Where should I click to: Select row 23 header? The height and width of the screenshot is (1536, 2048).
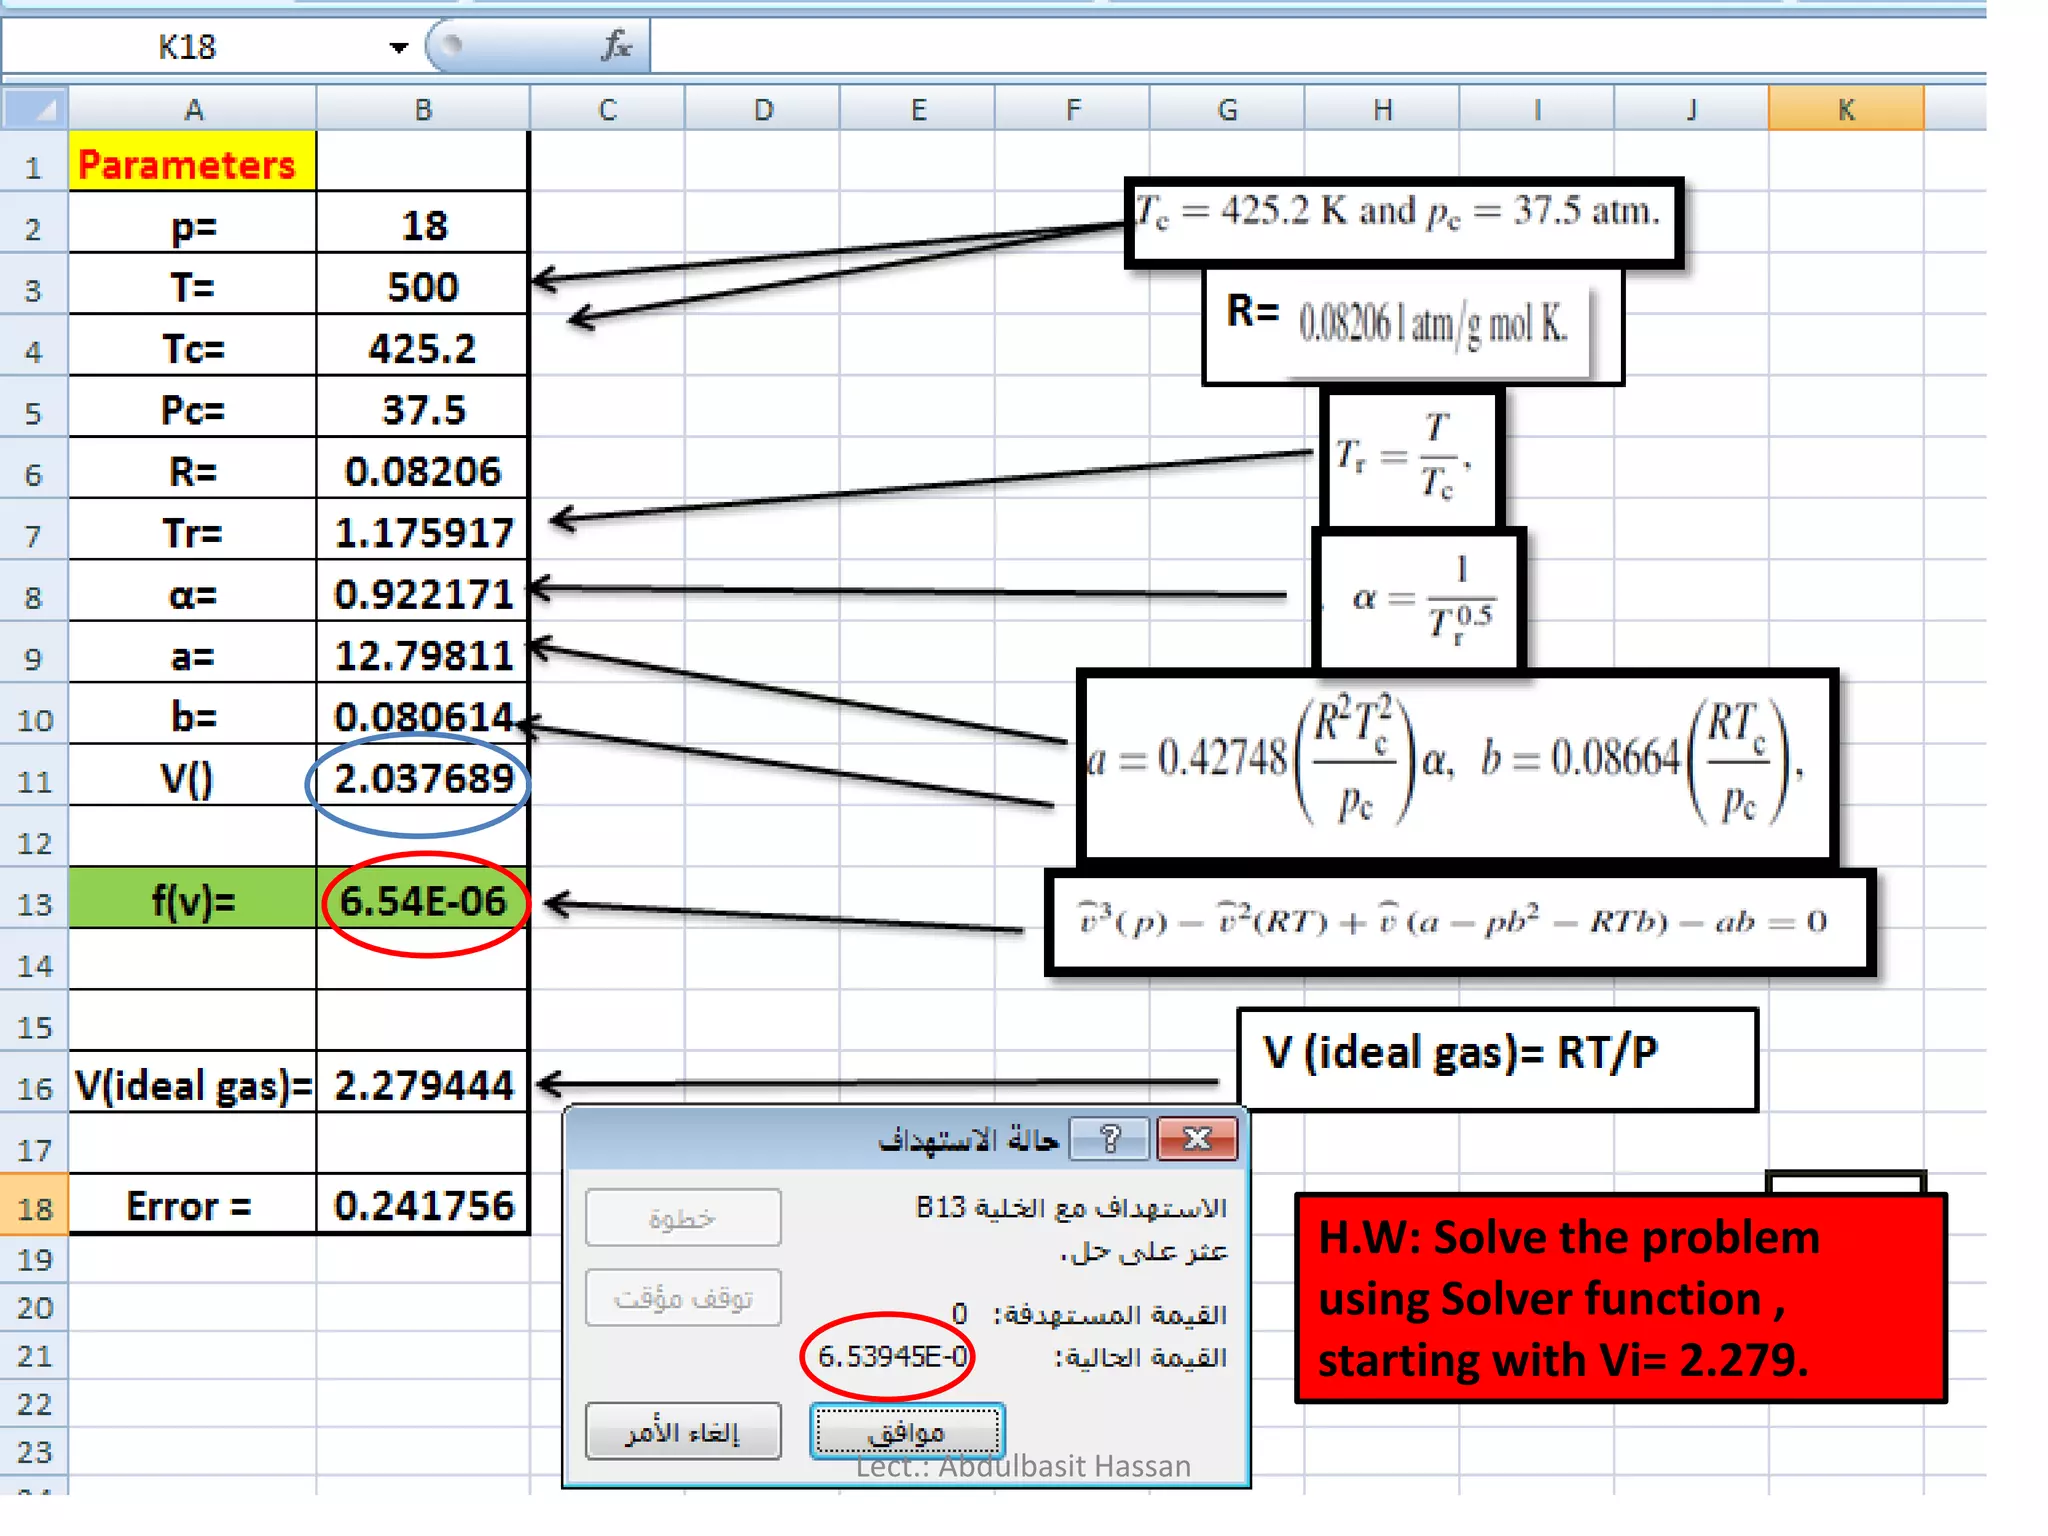tap(34, 1452)
